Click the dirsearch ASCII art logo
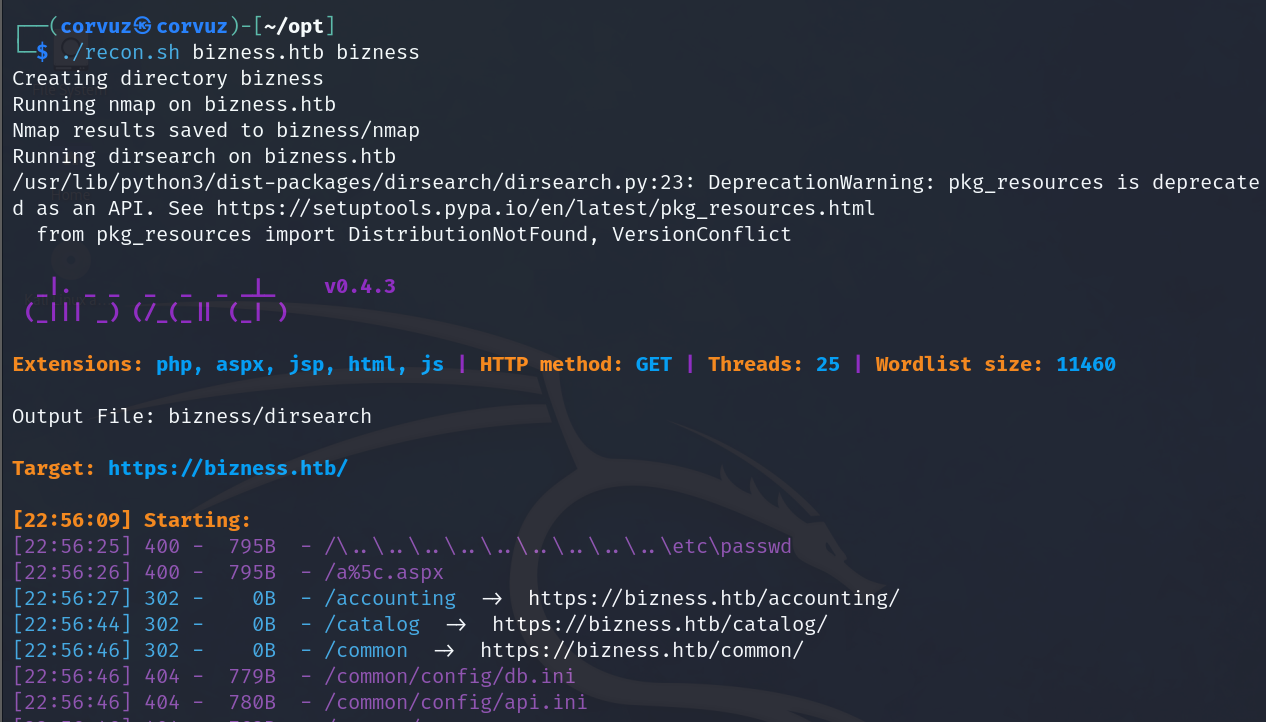The width and height of the screenshot is (1266, 722). pos(156,301)
